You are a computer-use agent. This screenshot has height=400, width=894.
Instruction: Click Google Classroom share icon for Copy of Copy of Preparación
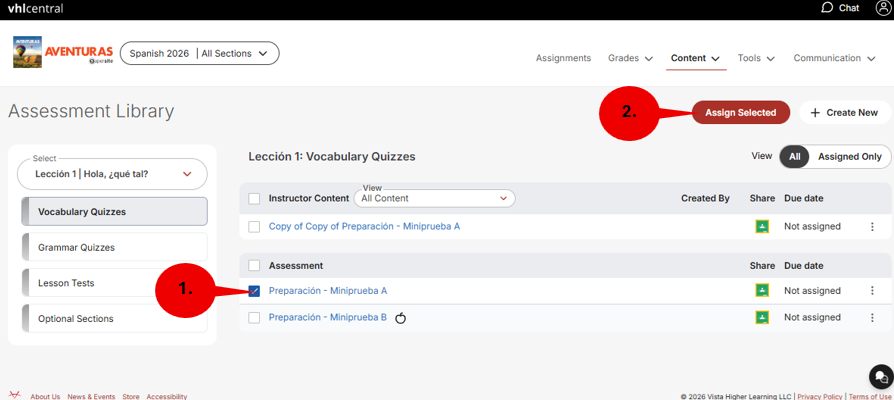[762, 226]
